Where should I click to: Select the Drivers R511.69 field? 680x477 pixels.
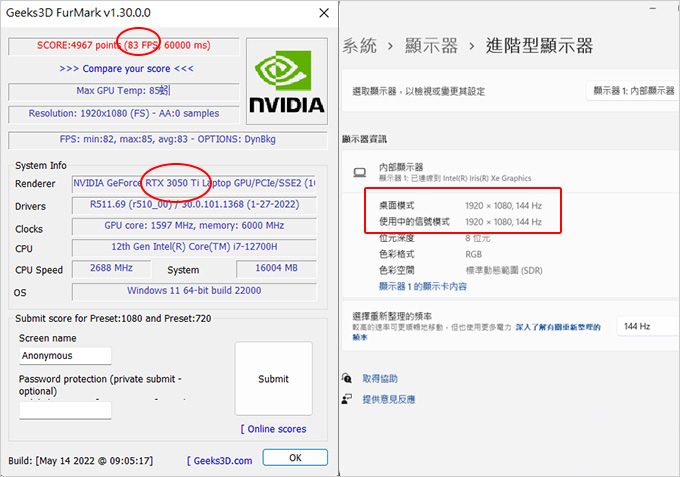[x=194, y=205]
